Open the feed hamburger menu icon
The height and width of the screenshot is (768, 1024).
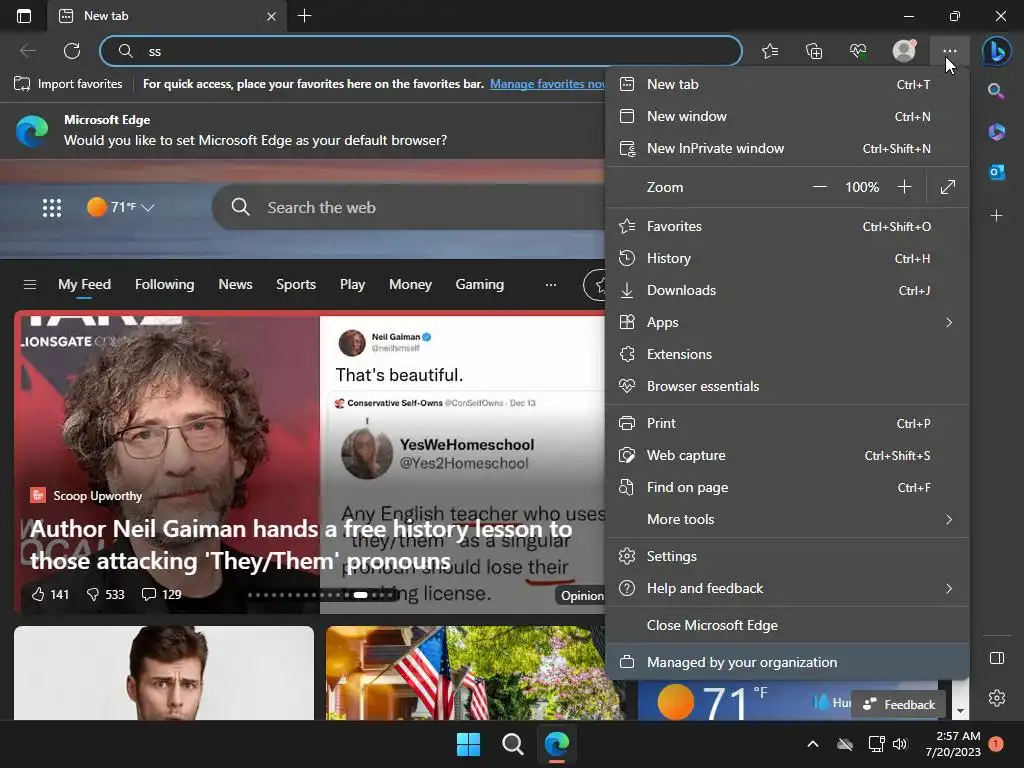[x=29, y=285]
